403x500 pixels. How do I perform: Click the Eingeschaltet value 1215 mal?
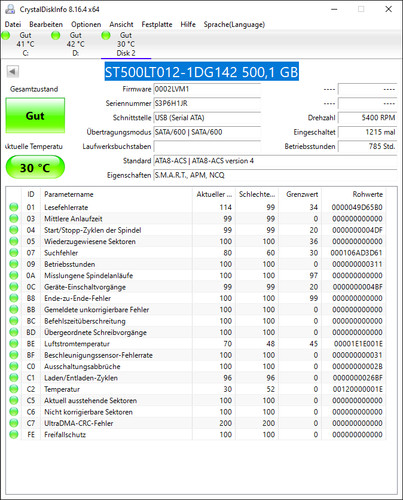pos(367,132)
